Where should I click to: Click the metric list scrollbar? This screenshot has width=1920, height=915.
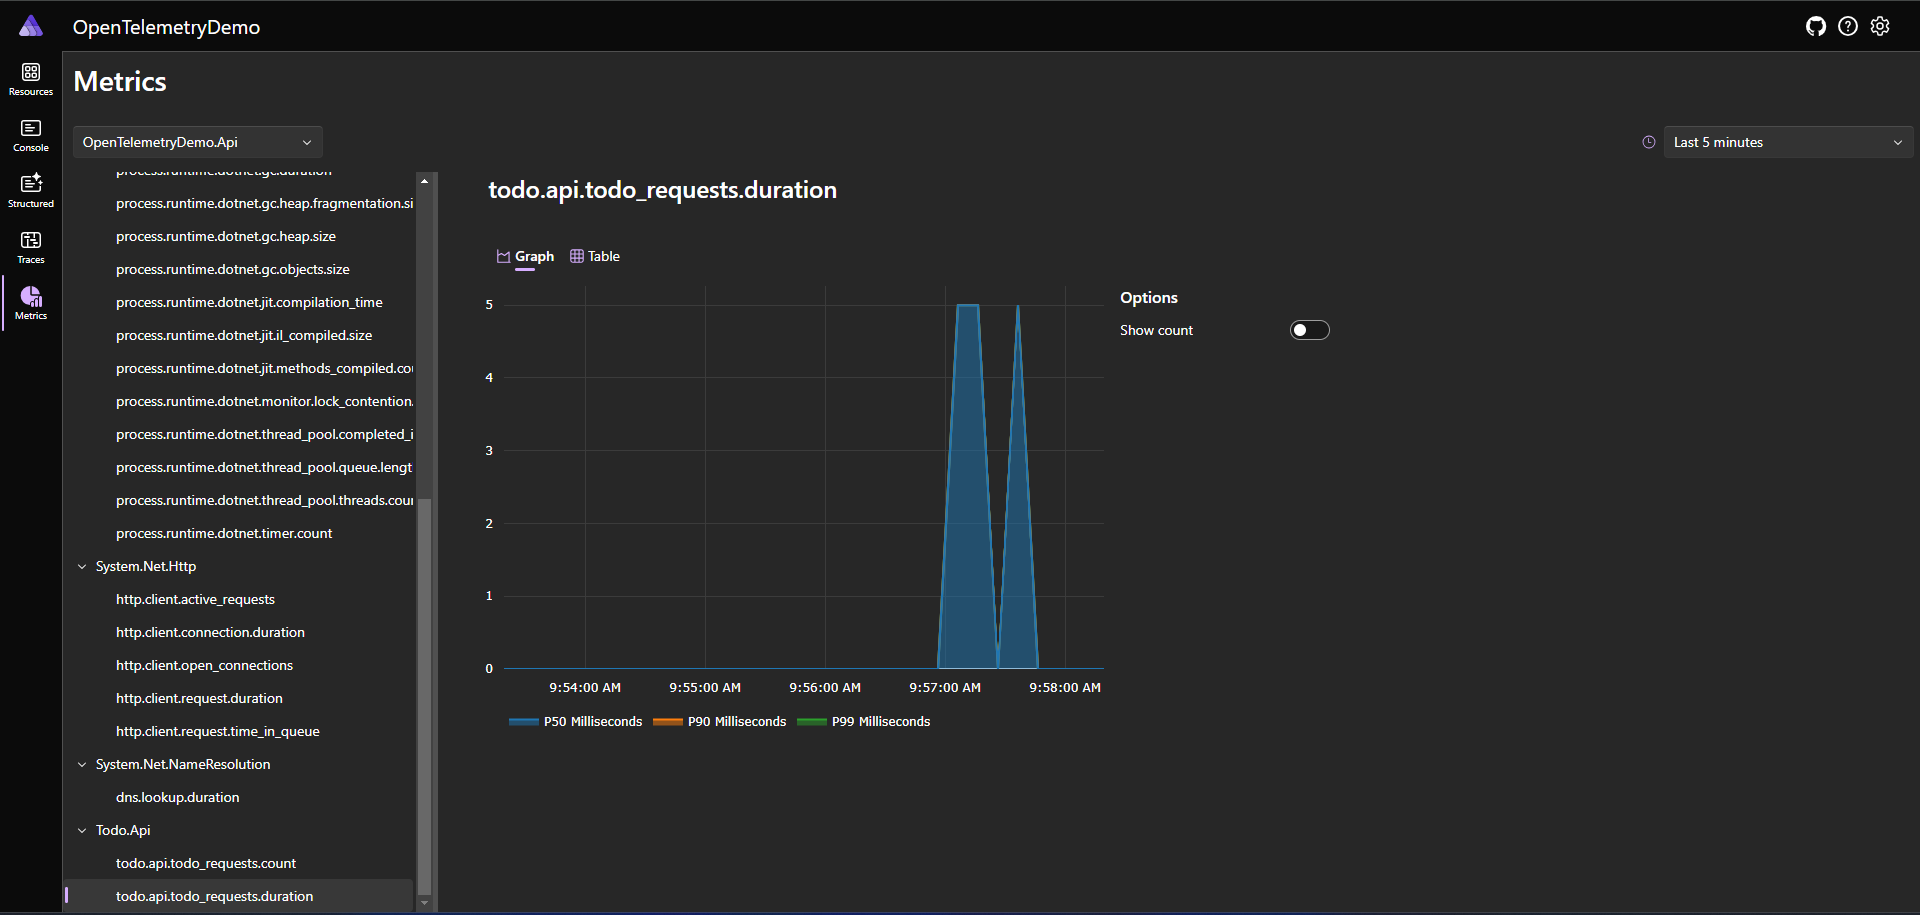(x=425, y=690)
